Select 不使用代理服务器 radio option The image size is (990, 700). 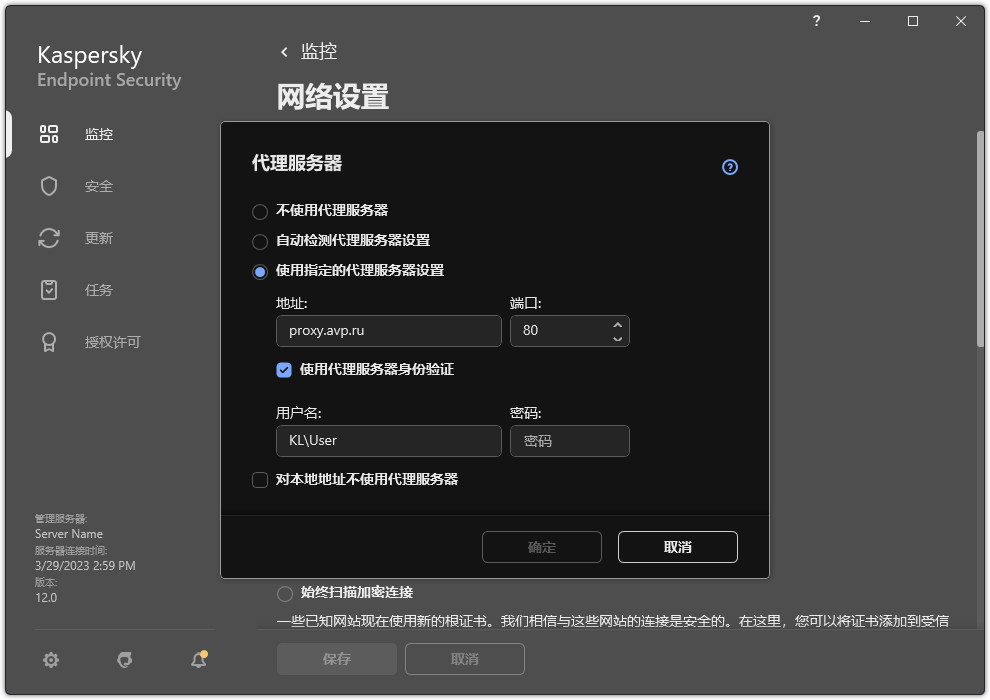click(260, 210)
